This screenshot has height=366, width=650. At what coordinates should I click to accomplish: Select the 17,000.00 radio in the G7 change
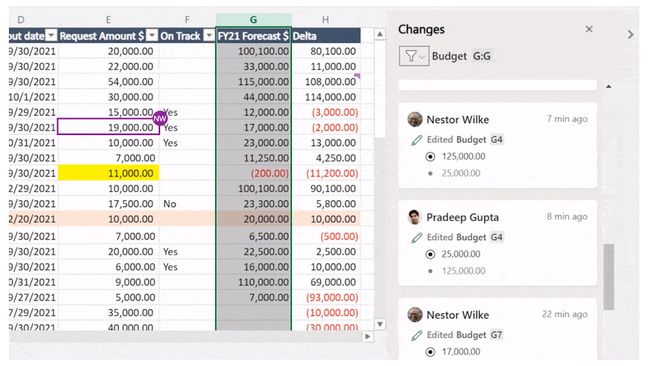[430, 352]
